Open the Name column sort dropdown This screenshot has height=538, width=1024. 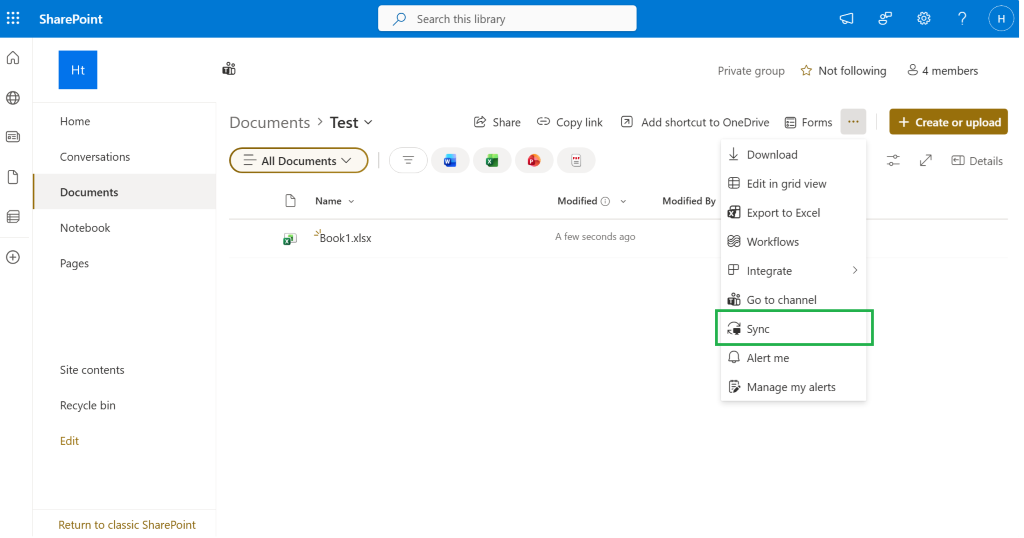[x=351, y=201]
